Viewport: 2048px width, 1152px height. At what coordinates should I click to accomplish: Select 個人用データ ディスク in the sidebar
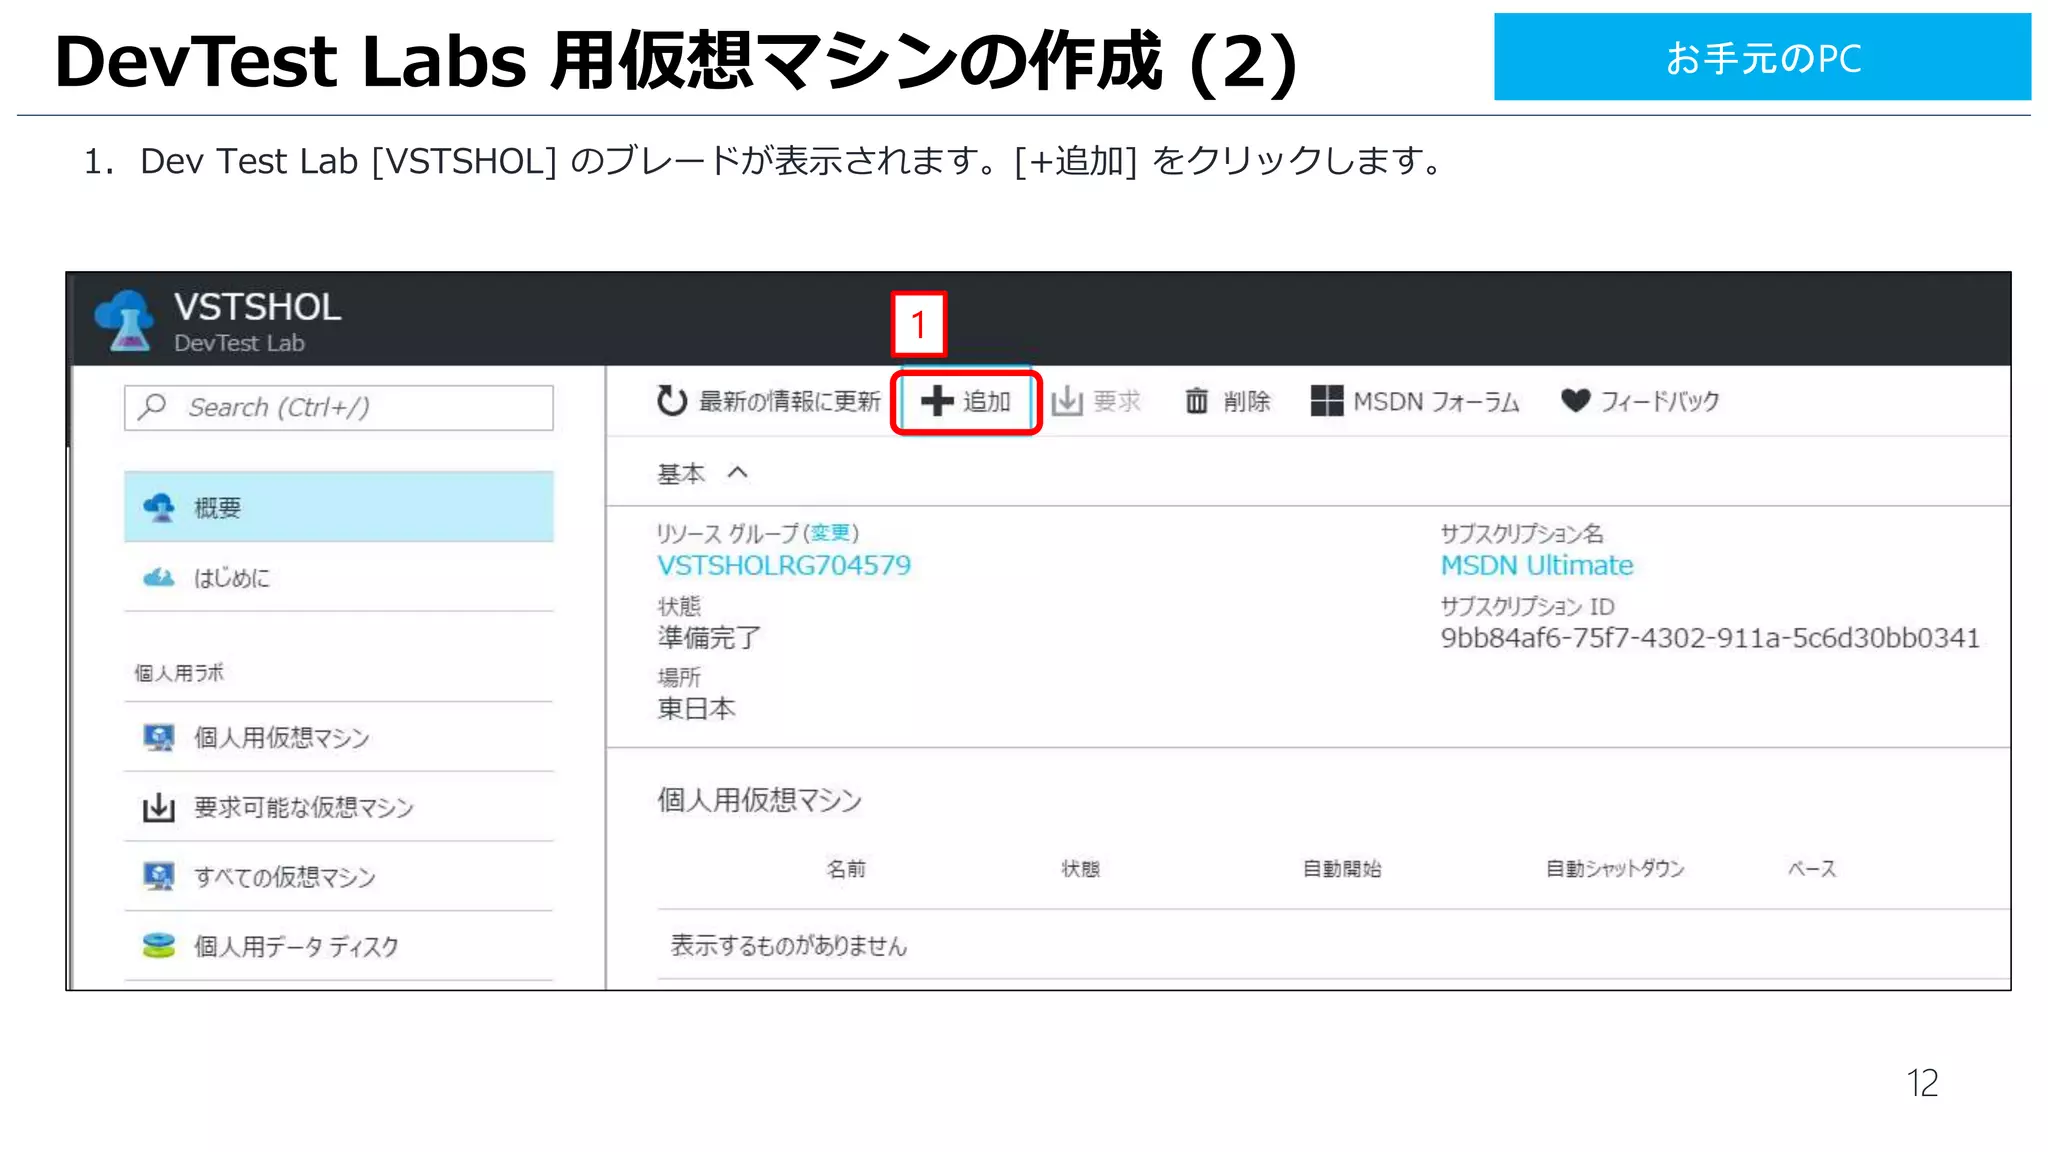coord(339,946)
